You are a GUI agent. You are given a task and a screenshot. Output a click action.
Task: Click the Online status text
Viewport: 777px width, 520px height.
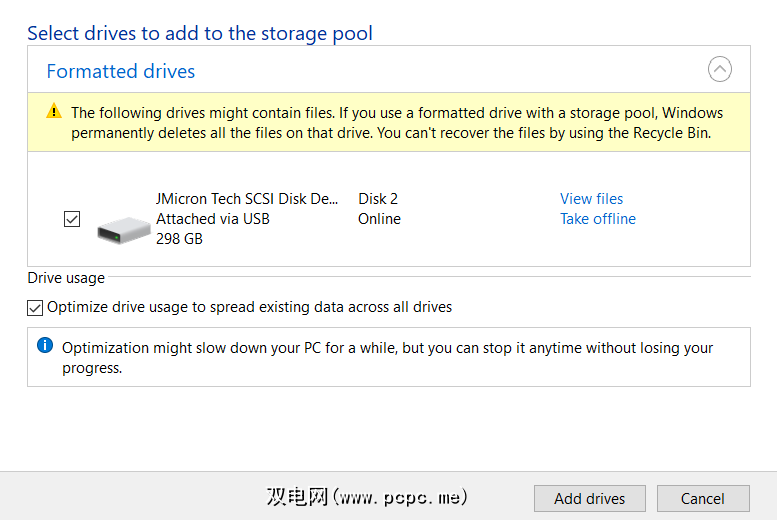[x=379, y=219]
